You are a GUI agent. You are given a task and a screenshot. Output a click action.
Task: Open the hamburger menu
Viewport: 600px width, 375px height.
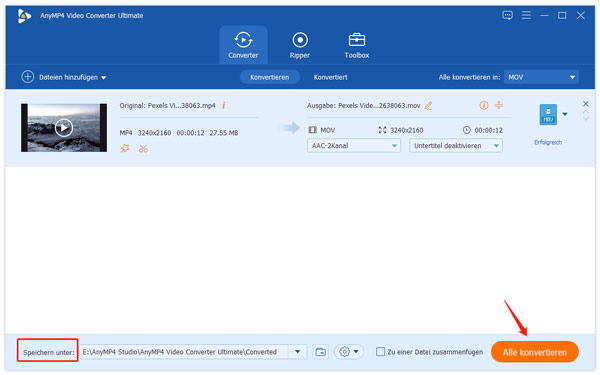point(526,15)
